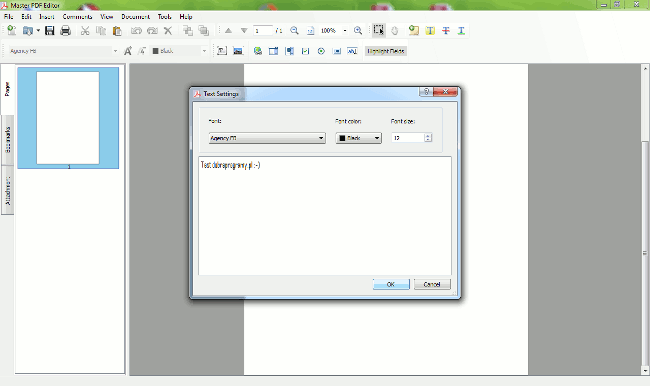Click the page number field in the toolbar

tap(263, 30)
